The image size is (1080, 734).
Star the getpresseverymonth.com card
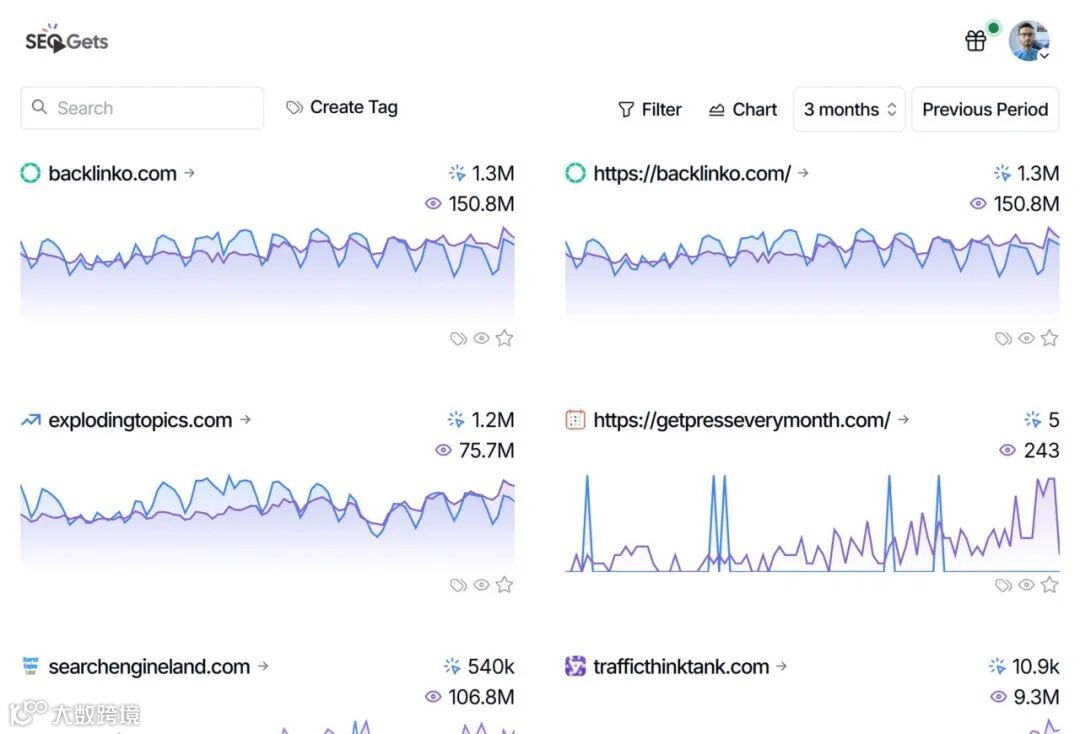(1049, 585)
